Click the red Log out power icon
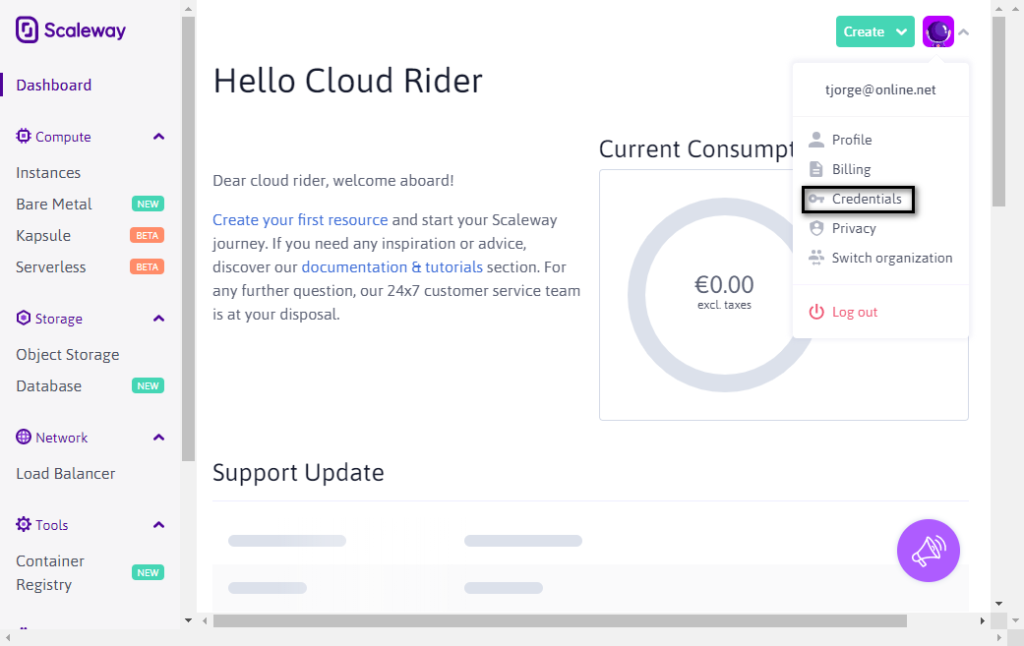This screenshot has width=1024, height=646. (816, 312)
